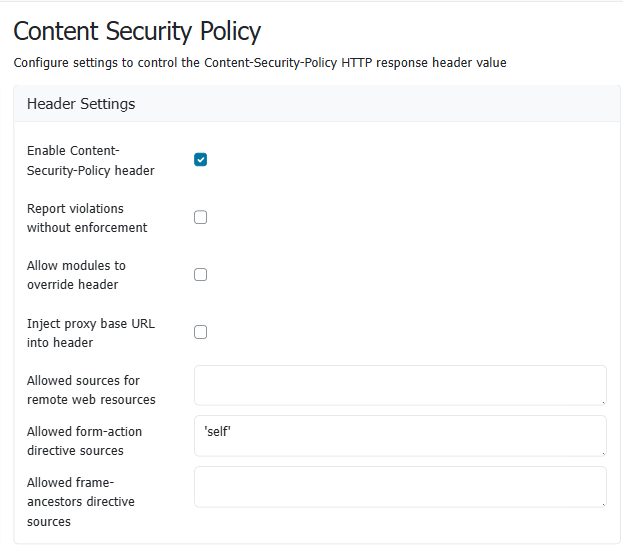This screenshot has height=546, width=623.
Task: Click 'Allowed frame-ancestors directive sources' label
Action: point(80,501)
